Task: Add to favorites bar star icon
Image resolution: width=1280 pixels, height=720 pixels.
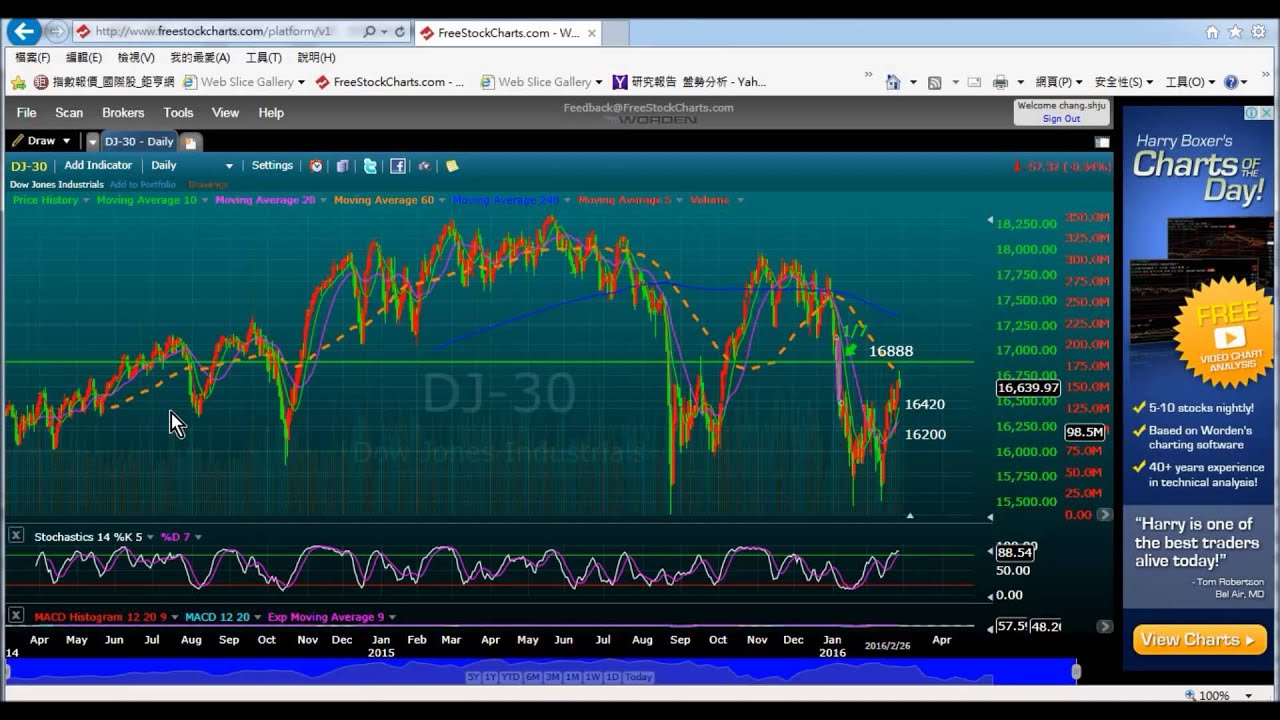Action: point(18,82)
